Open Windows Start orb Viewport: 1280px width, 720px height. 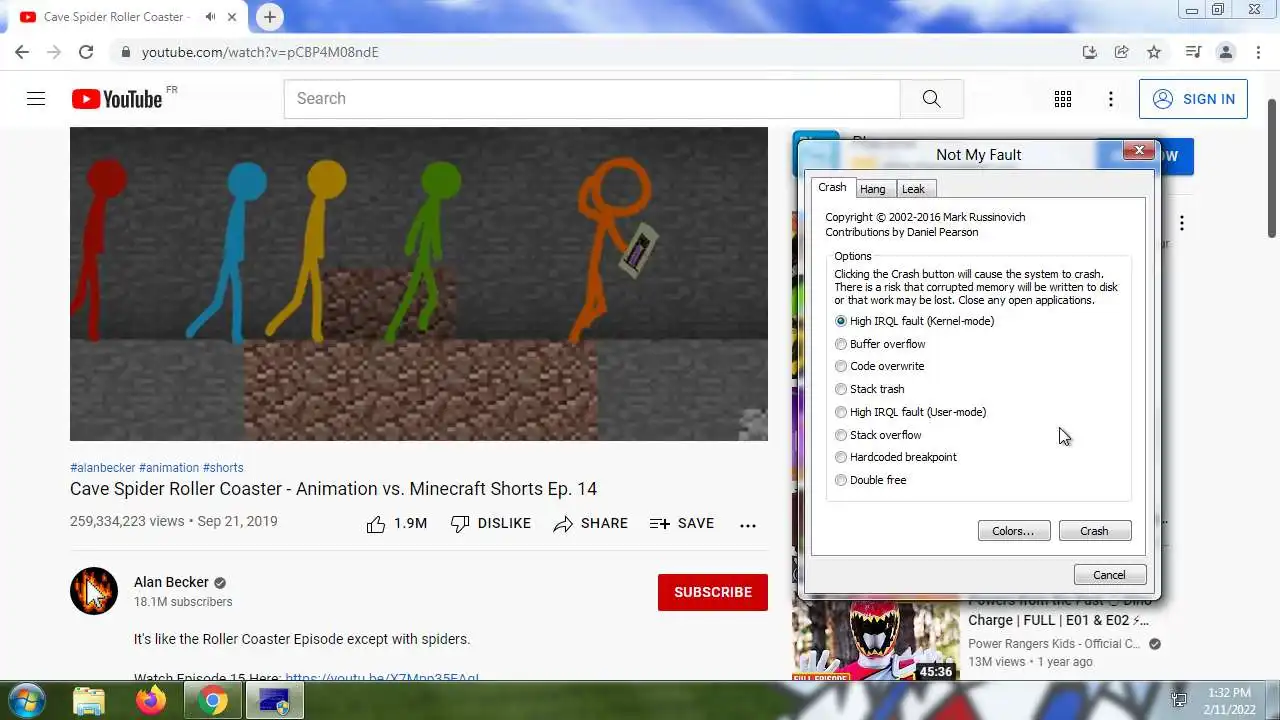pyautogui.click(x=27, y=700)
